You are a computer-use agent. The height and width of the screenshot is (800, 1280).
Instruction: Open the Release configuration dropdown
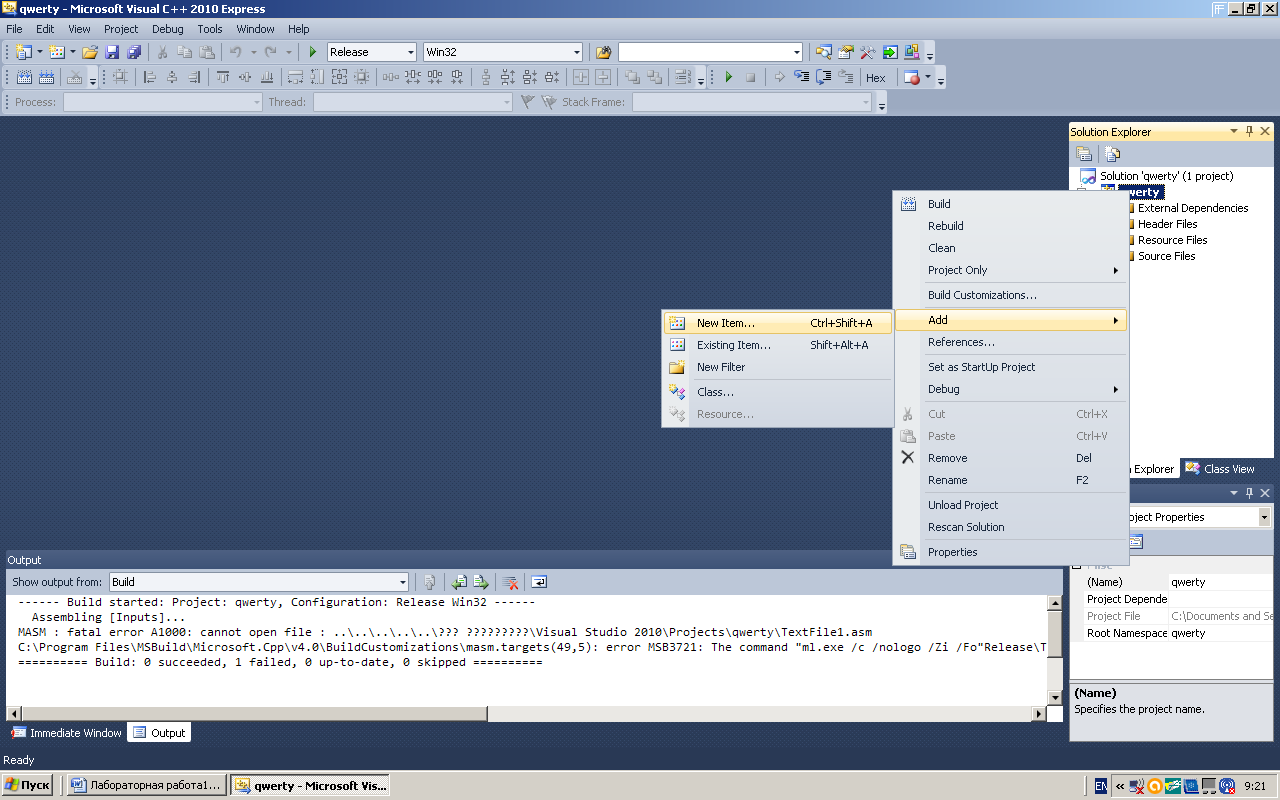[x=410, y=52]
